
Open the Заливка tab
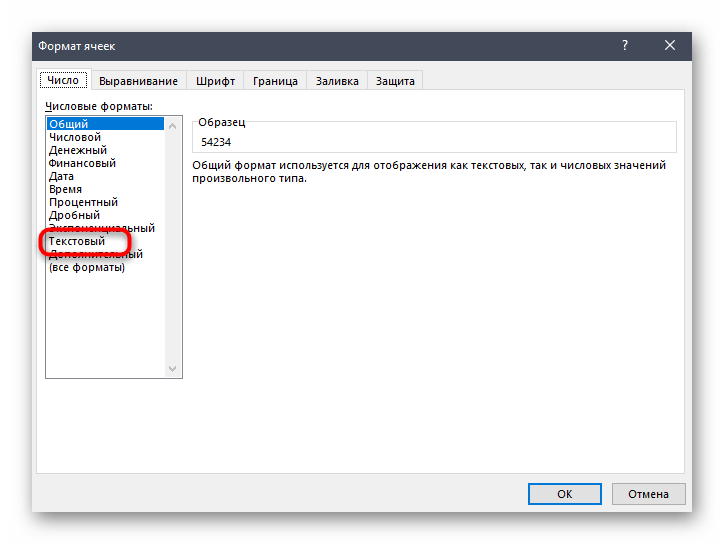pos(337,81)
